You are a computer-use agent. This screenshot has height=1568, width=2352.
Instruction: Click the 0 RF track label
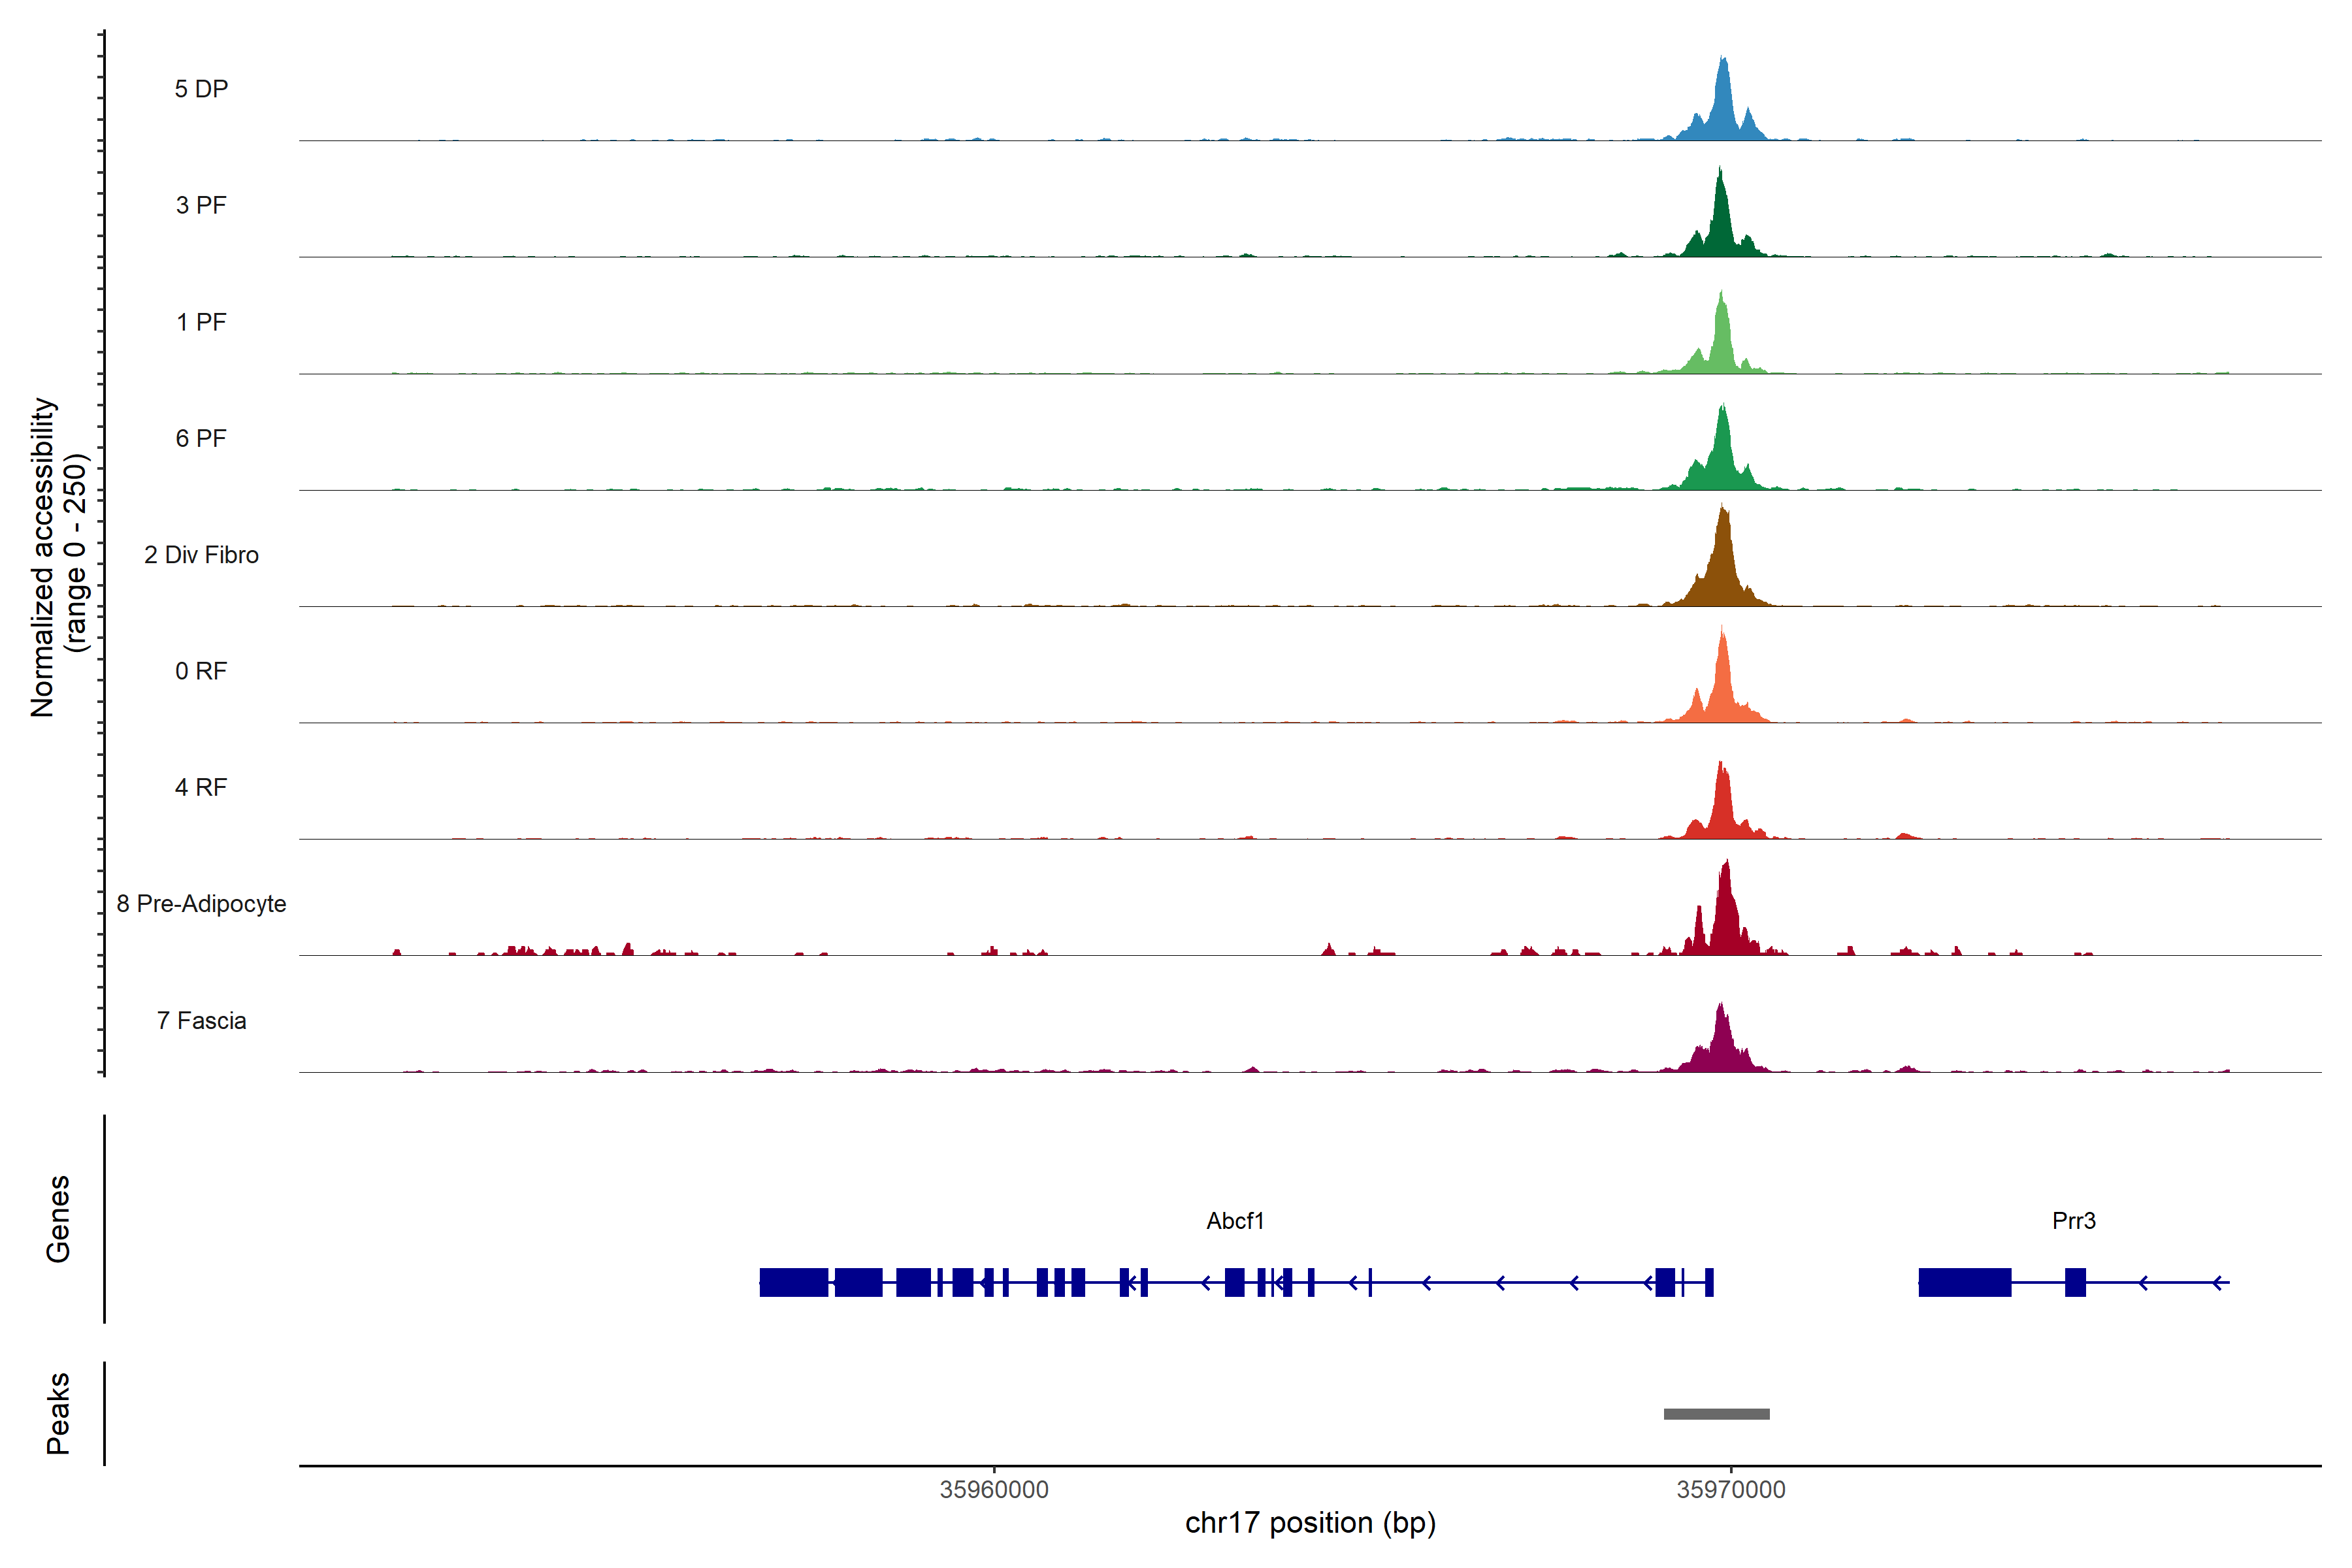click(x=201, y=671)
